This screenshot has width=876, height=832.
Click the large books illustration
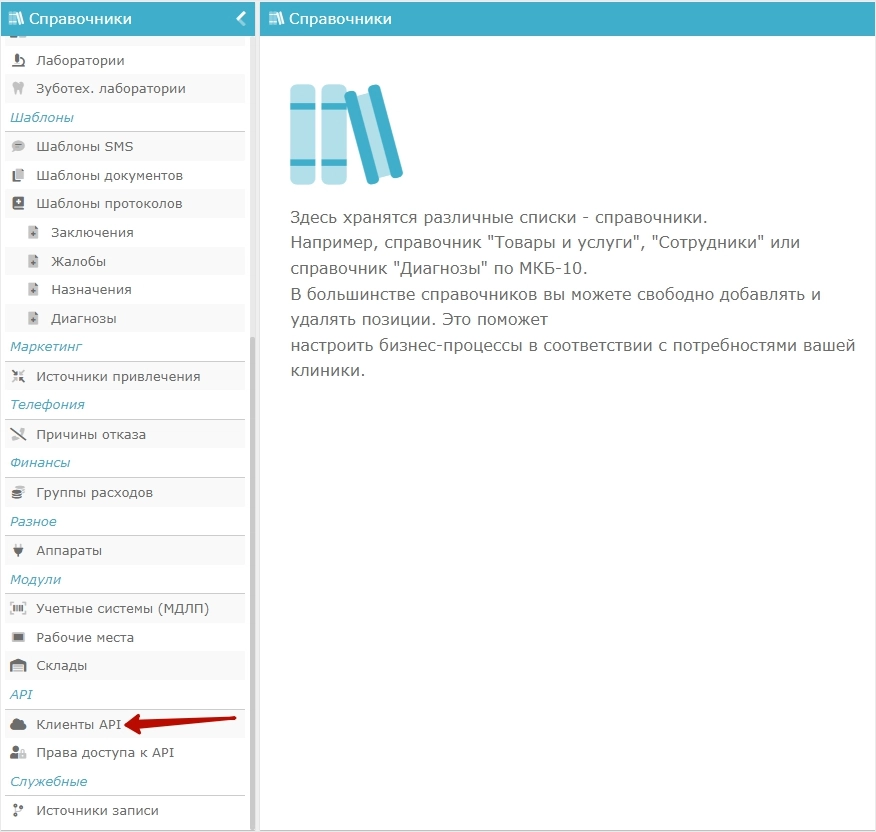tap(346, 134)
